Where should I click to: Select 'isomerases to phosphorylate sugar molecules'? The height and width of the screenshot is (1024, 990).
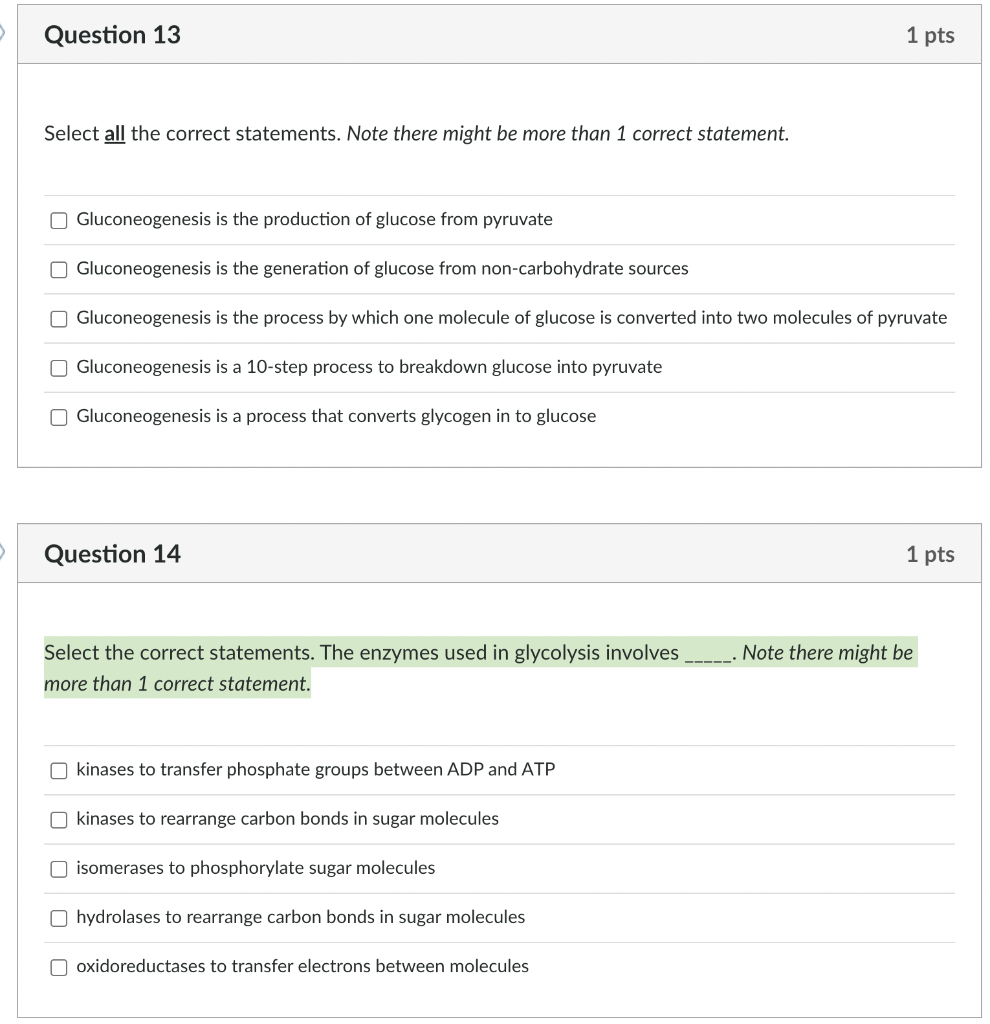click(x=59, y=868)
